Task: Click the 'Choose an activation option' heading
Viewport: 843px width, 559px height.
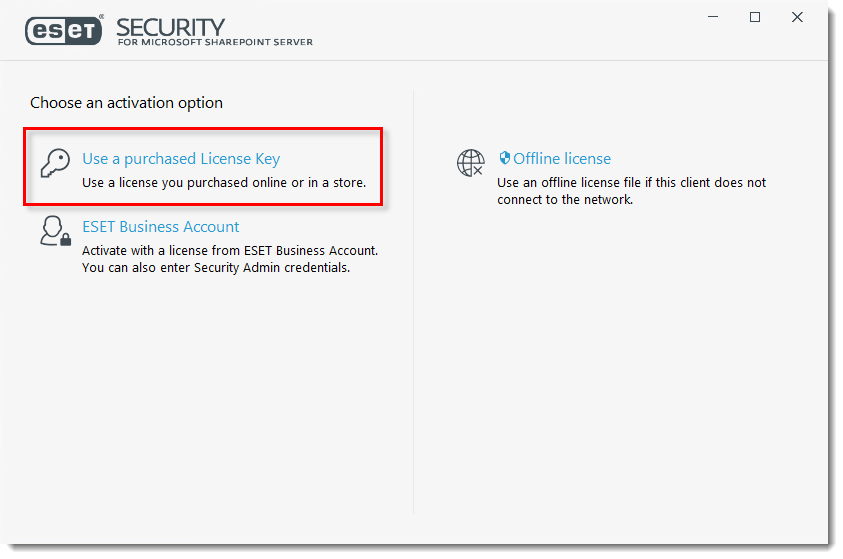Action: [x=126, y=103]
